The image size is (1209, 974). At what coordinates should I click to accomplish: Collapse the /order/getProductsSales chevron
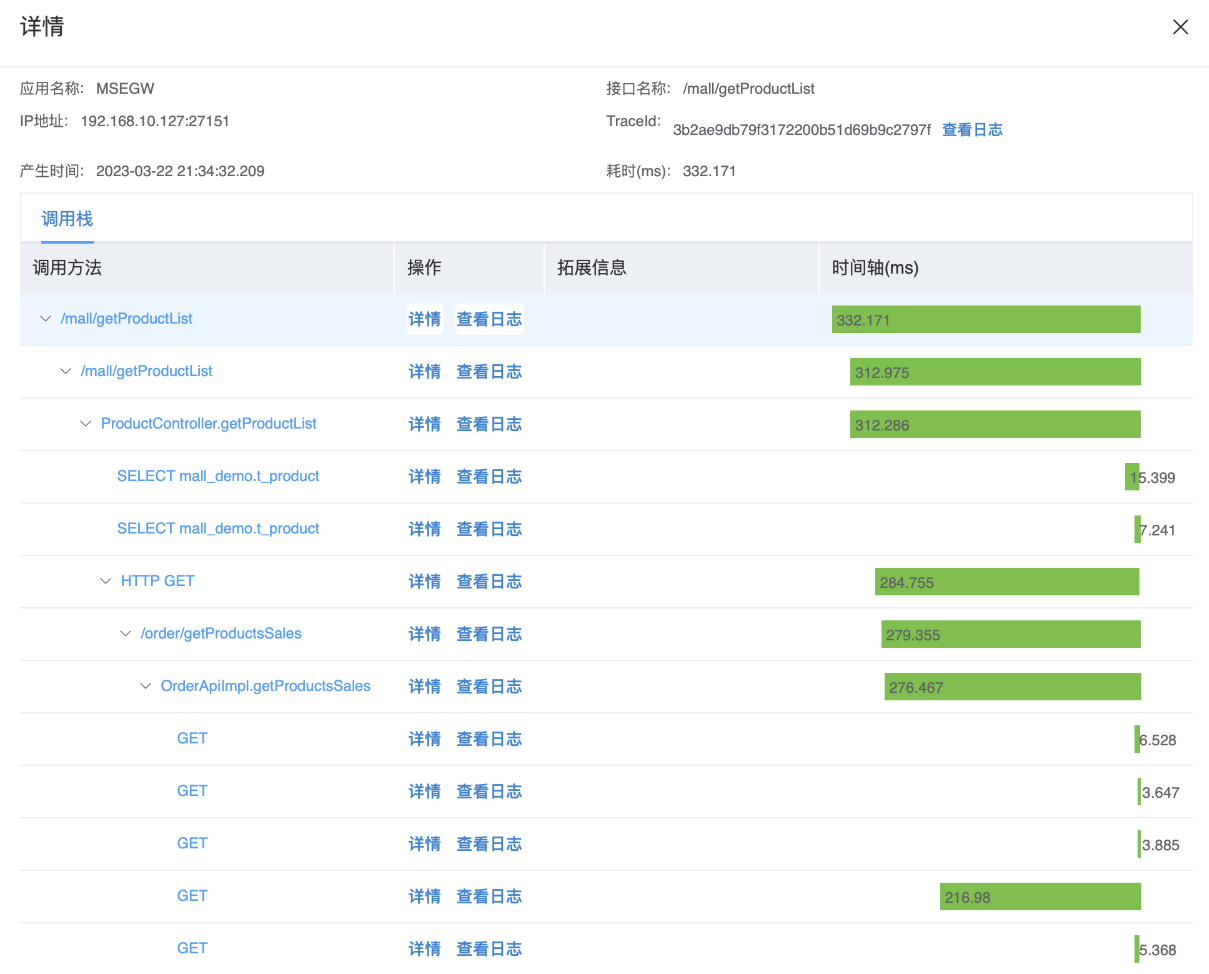click(x=125, y=634)
